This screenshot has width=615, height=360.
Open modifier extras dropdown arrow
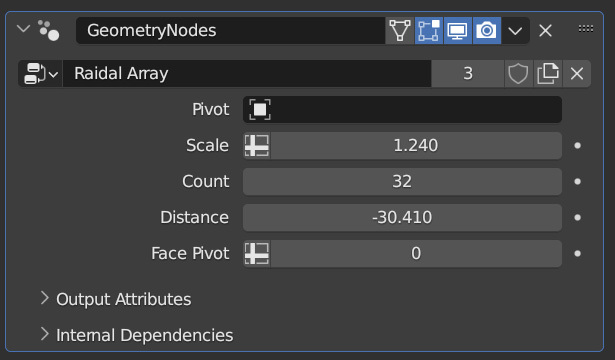pyautogui.click(x=515, y=31)
